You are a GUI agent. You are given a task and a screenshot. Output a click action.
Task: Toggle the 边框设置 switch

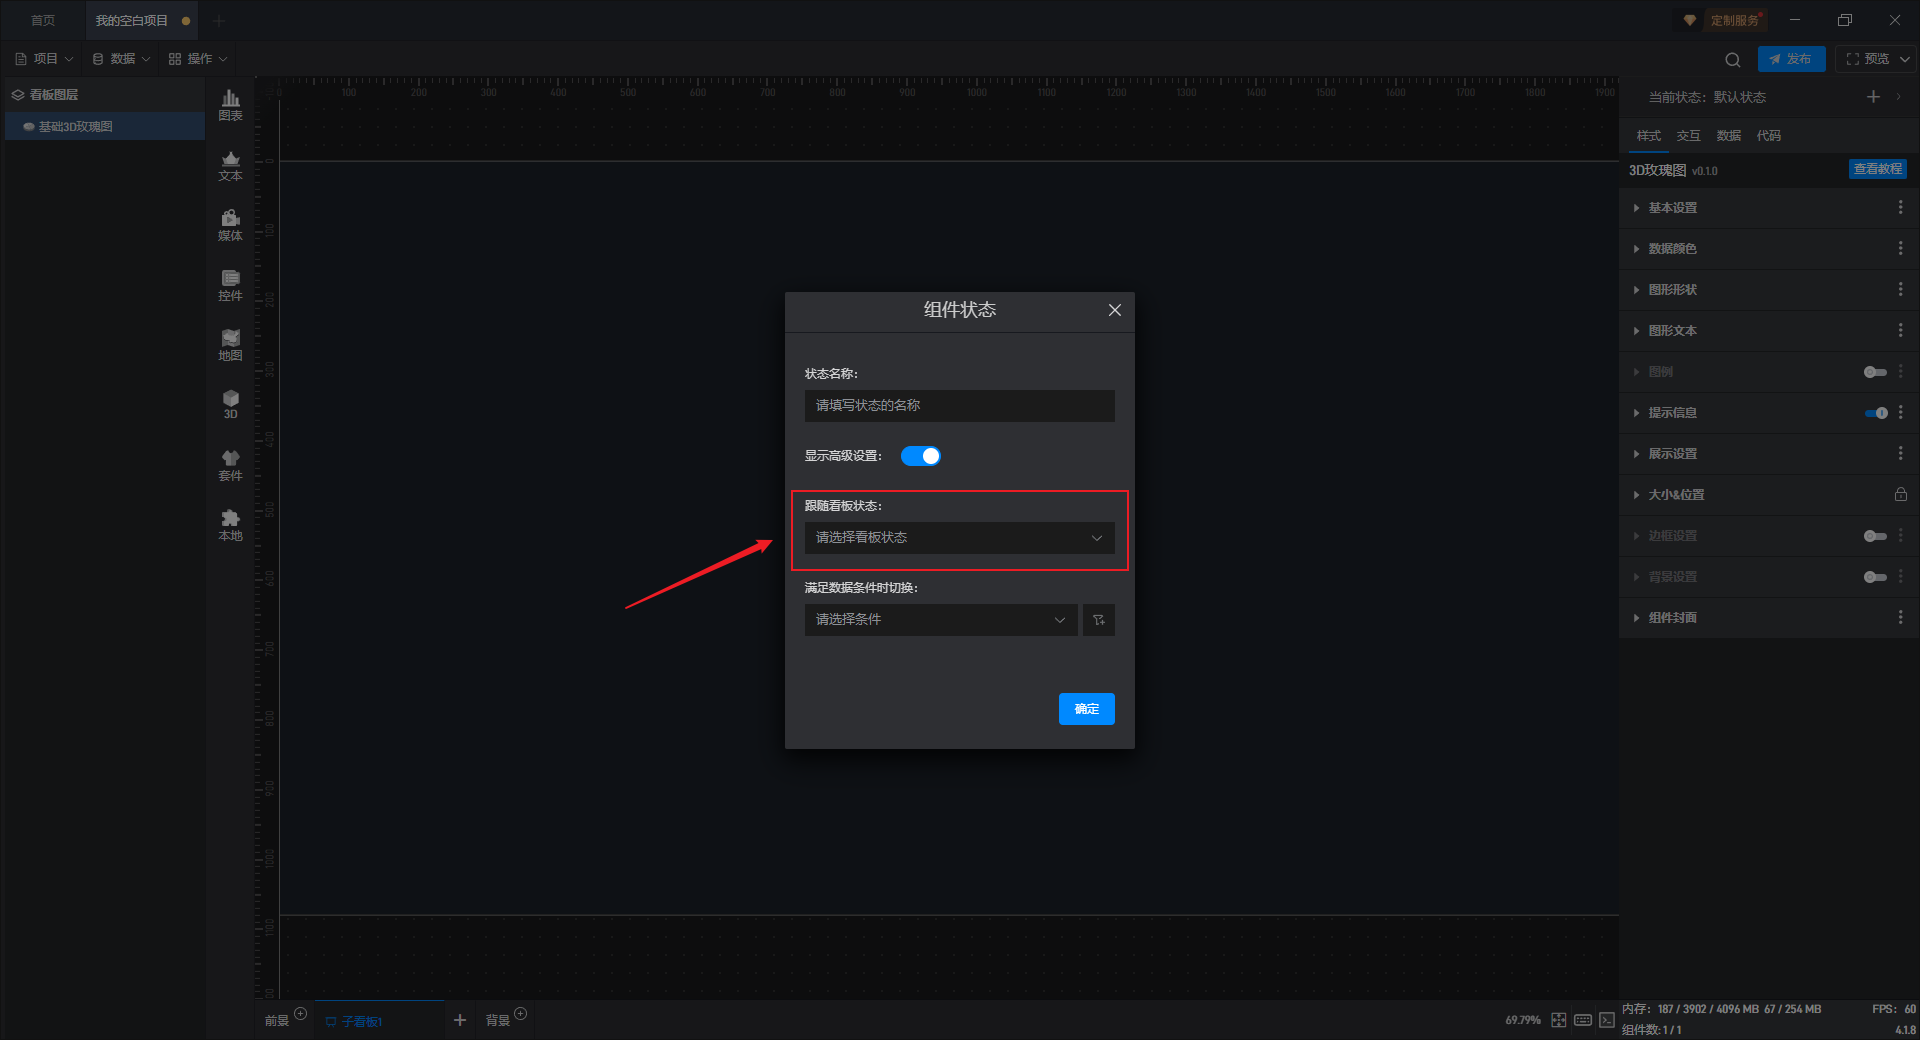coord(1875,536)
